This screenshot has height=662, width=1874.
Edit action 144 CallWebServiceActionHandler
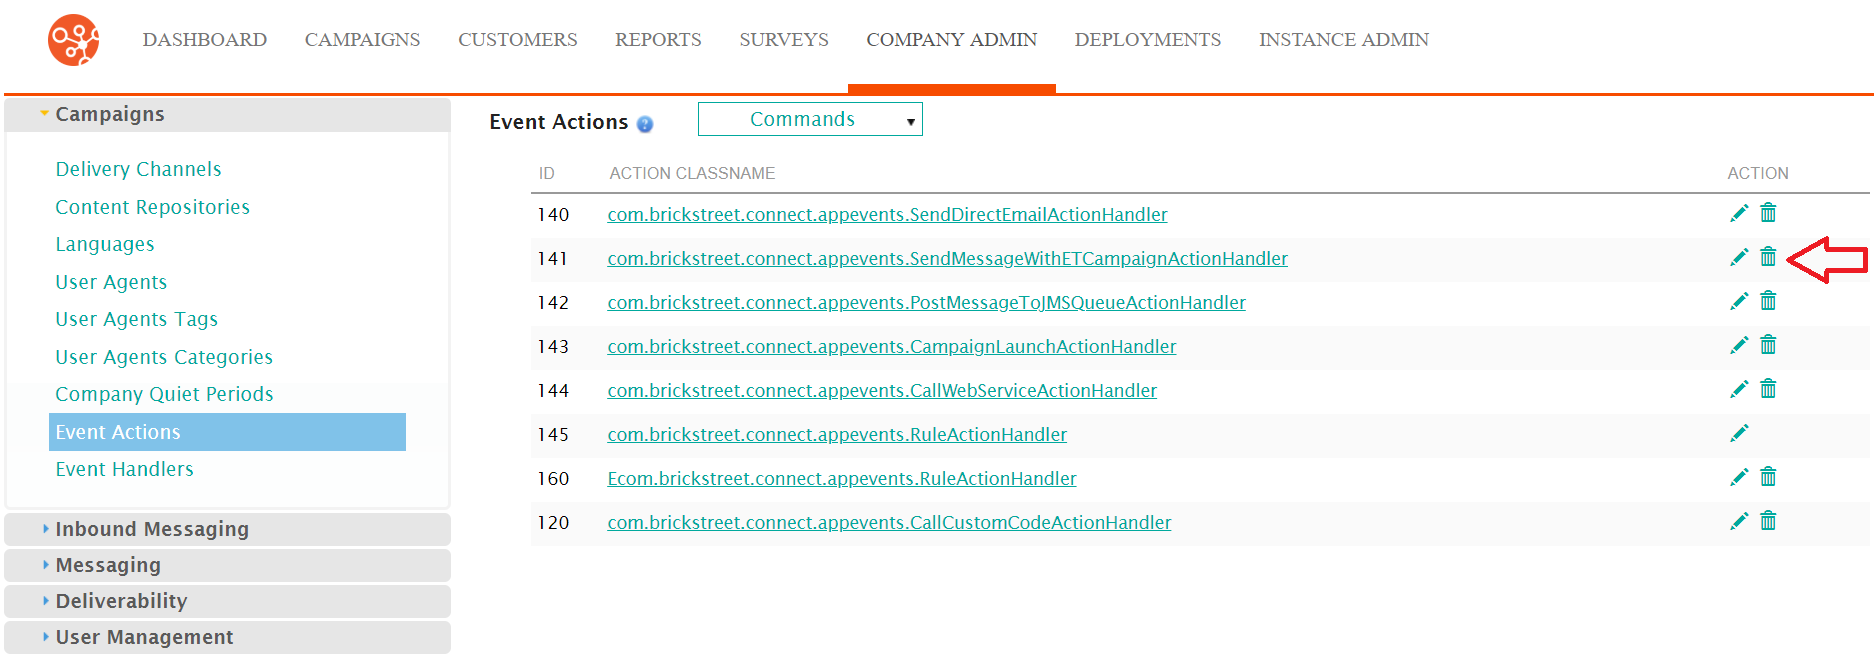[1739, 389]
